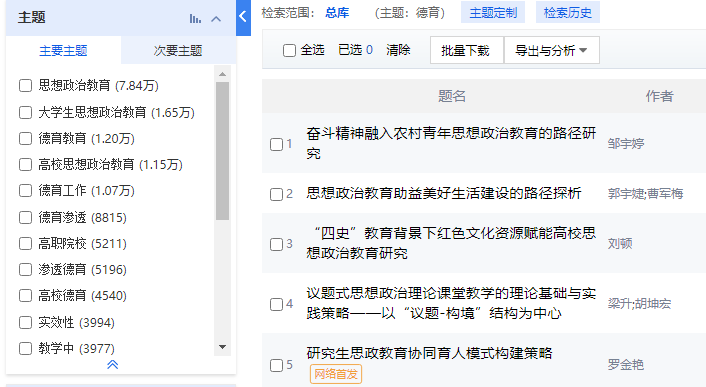Click the 网络首发 badge on result 5
The image size is (706, 387).
[336, 374]
